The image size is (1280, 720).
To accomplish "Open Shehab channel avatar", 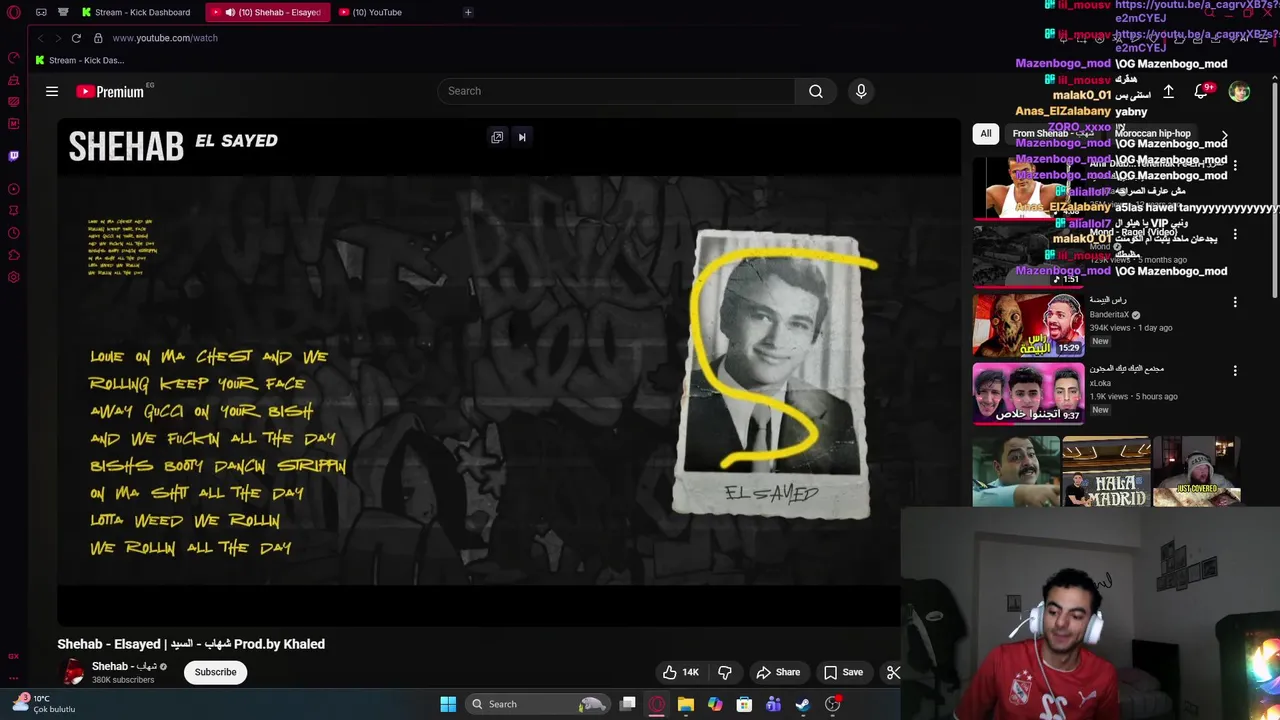I will (x=73, y=672).
